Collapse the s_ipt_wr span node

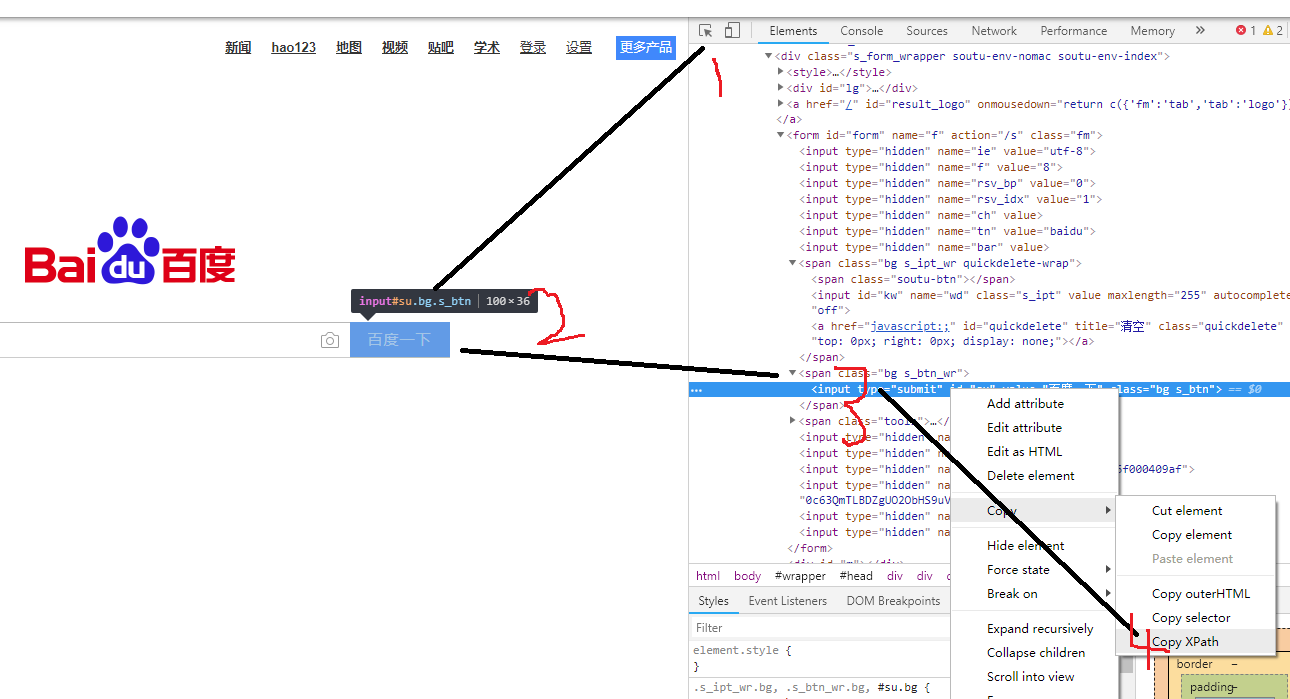click(x=794, y=264)
